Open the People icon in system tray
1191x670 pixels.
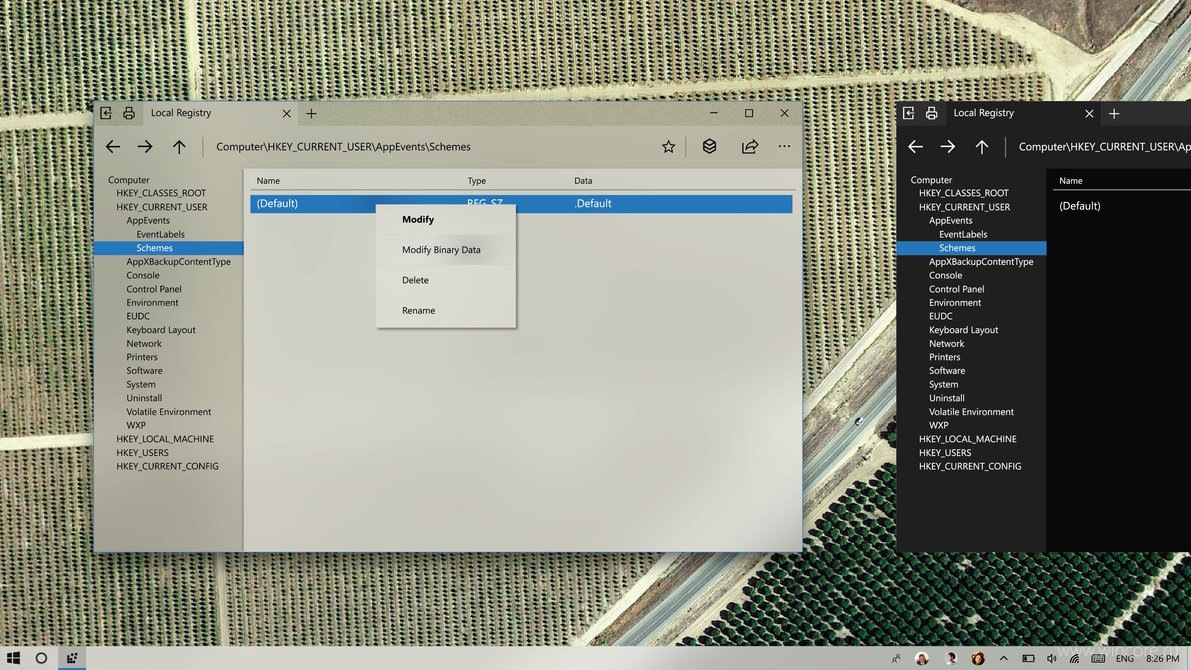(896, 659)
